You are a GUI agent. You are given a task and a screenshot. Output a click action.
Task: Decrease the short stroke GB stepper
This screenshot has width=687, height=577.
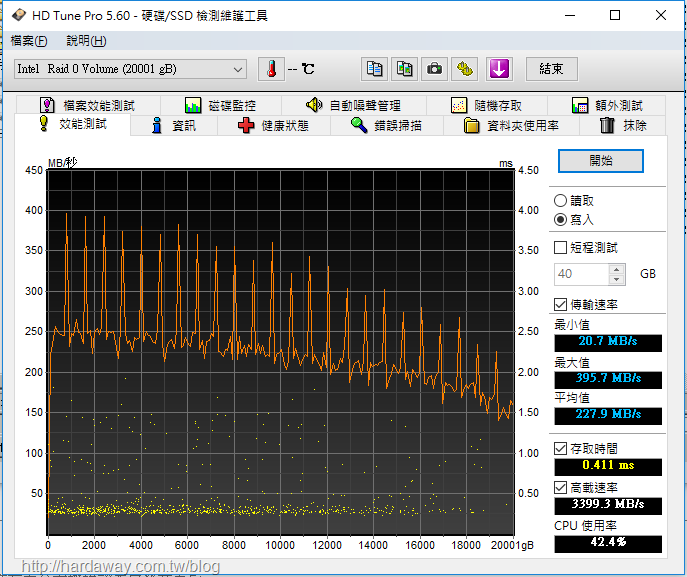617,280
